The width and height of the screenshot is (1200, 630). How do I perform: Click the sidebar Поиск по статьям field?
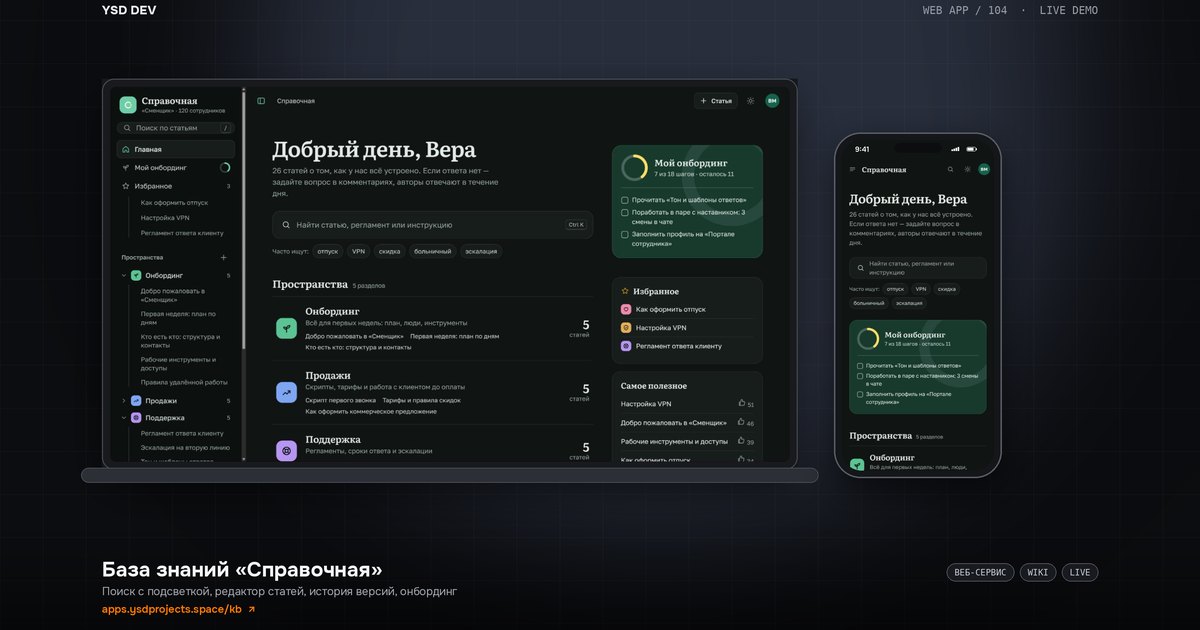pos(176,128)
